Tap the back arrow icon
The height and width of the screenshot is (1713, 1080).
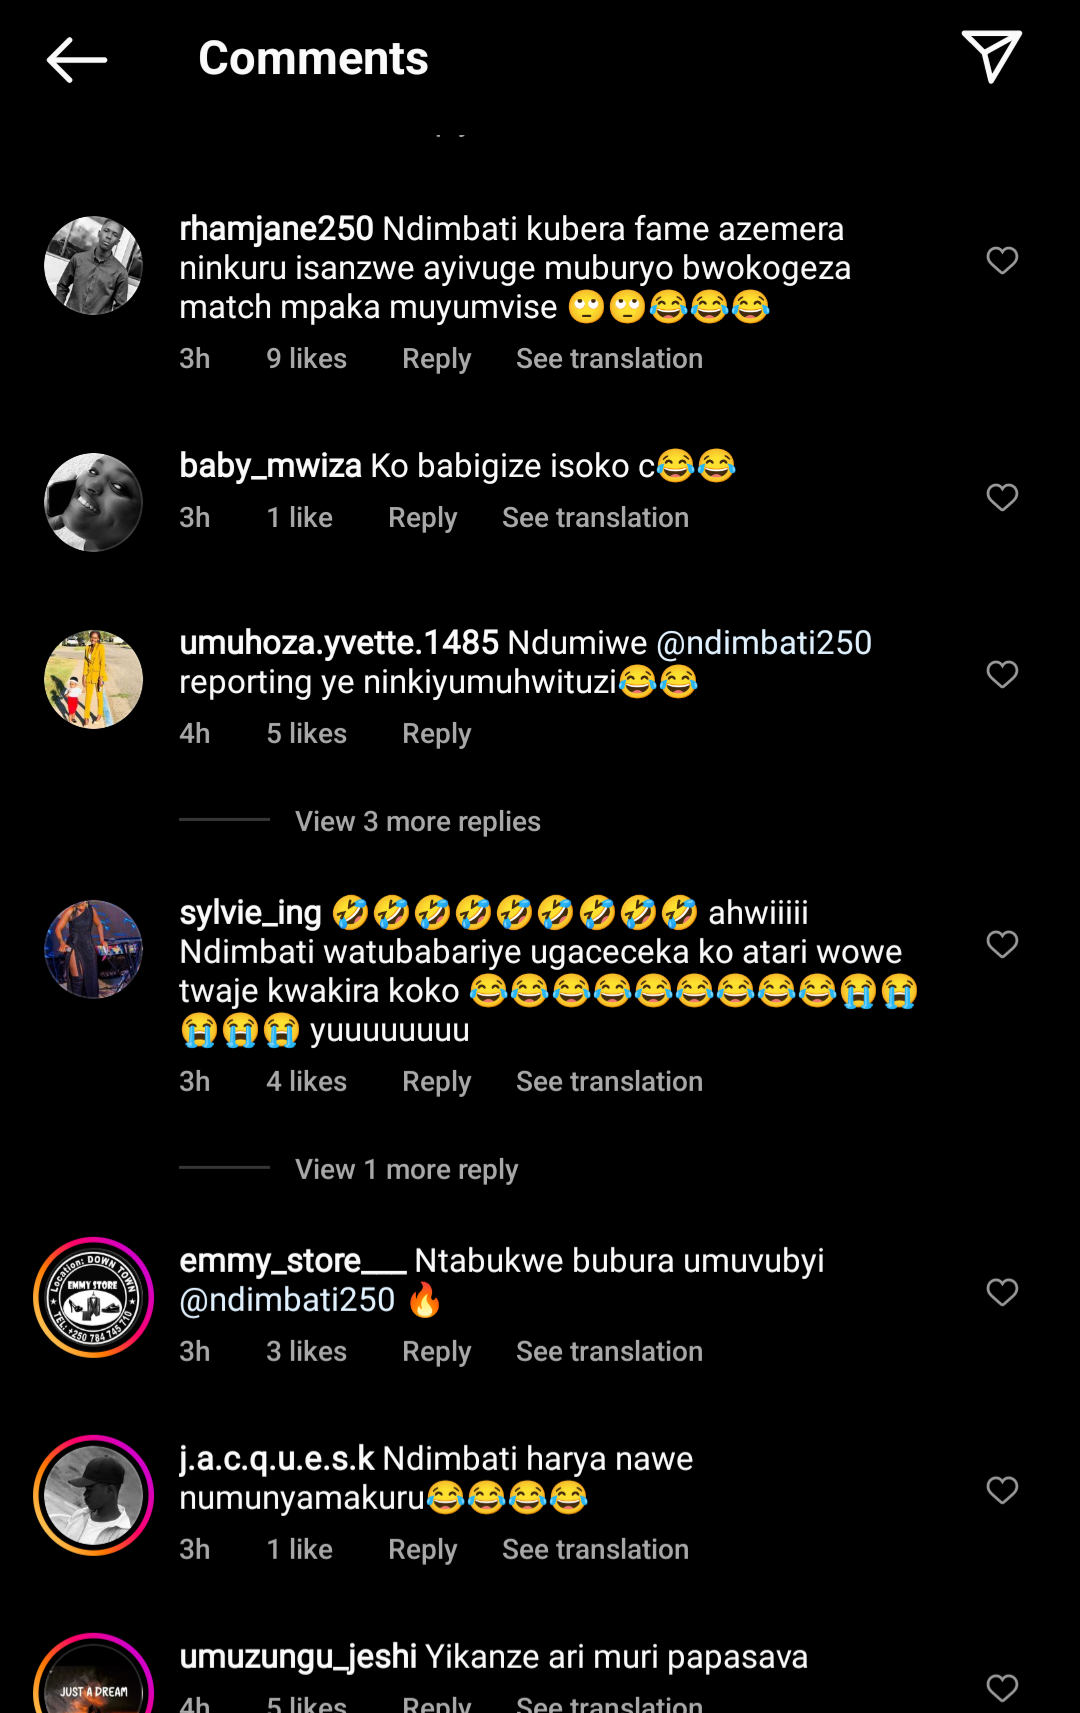point(77,59)
